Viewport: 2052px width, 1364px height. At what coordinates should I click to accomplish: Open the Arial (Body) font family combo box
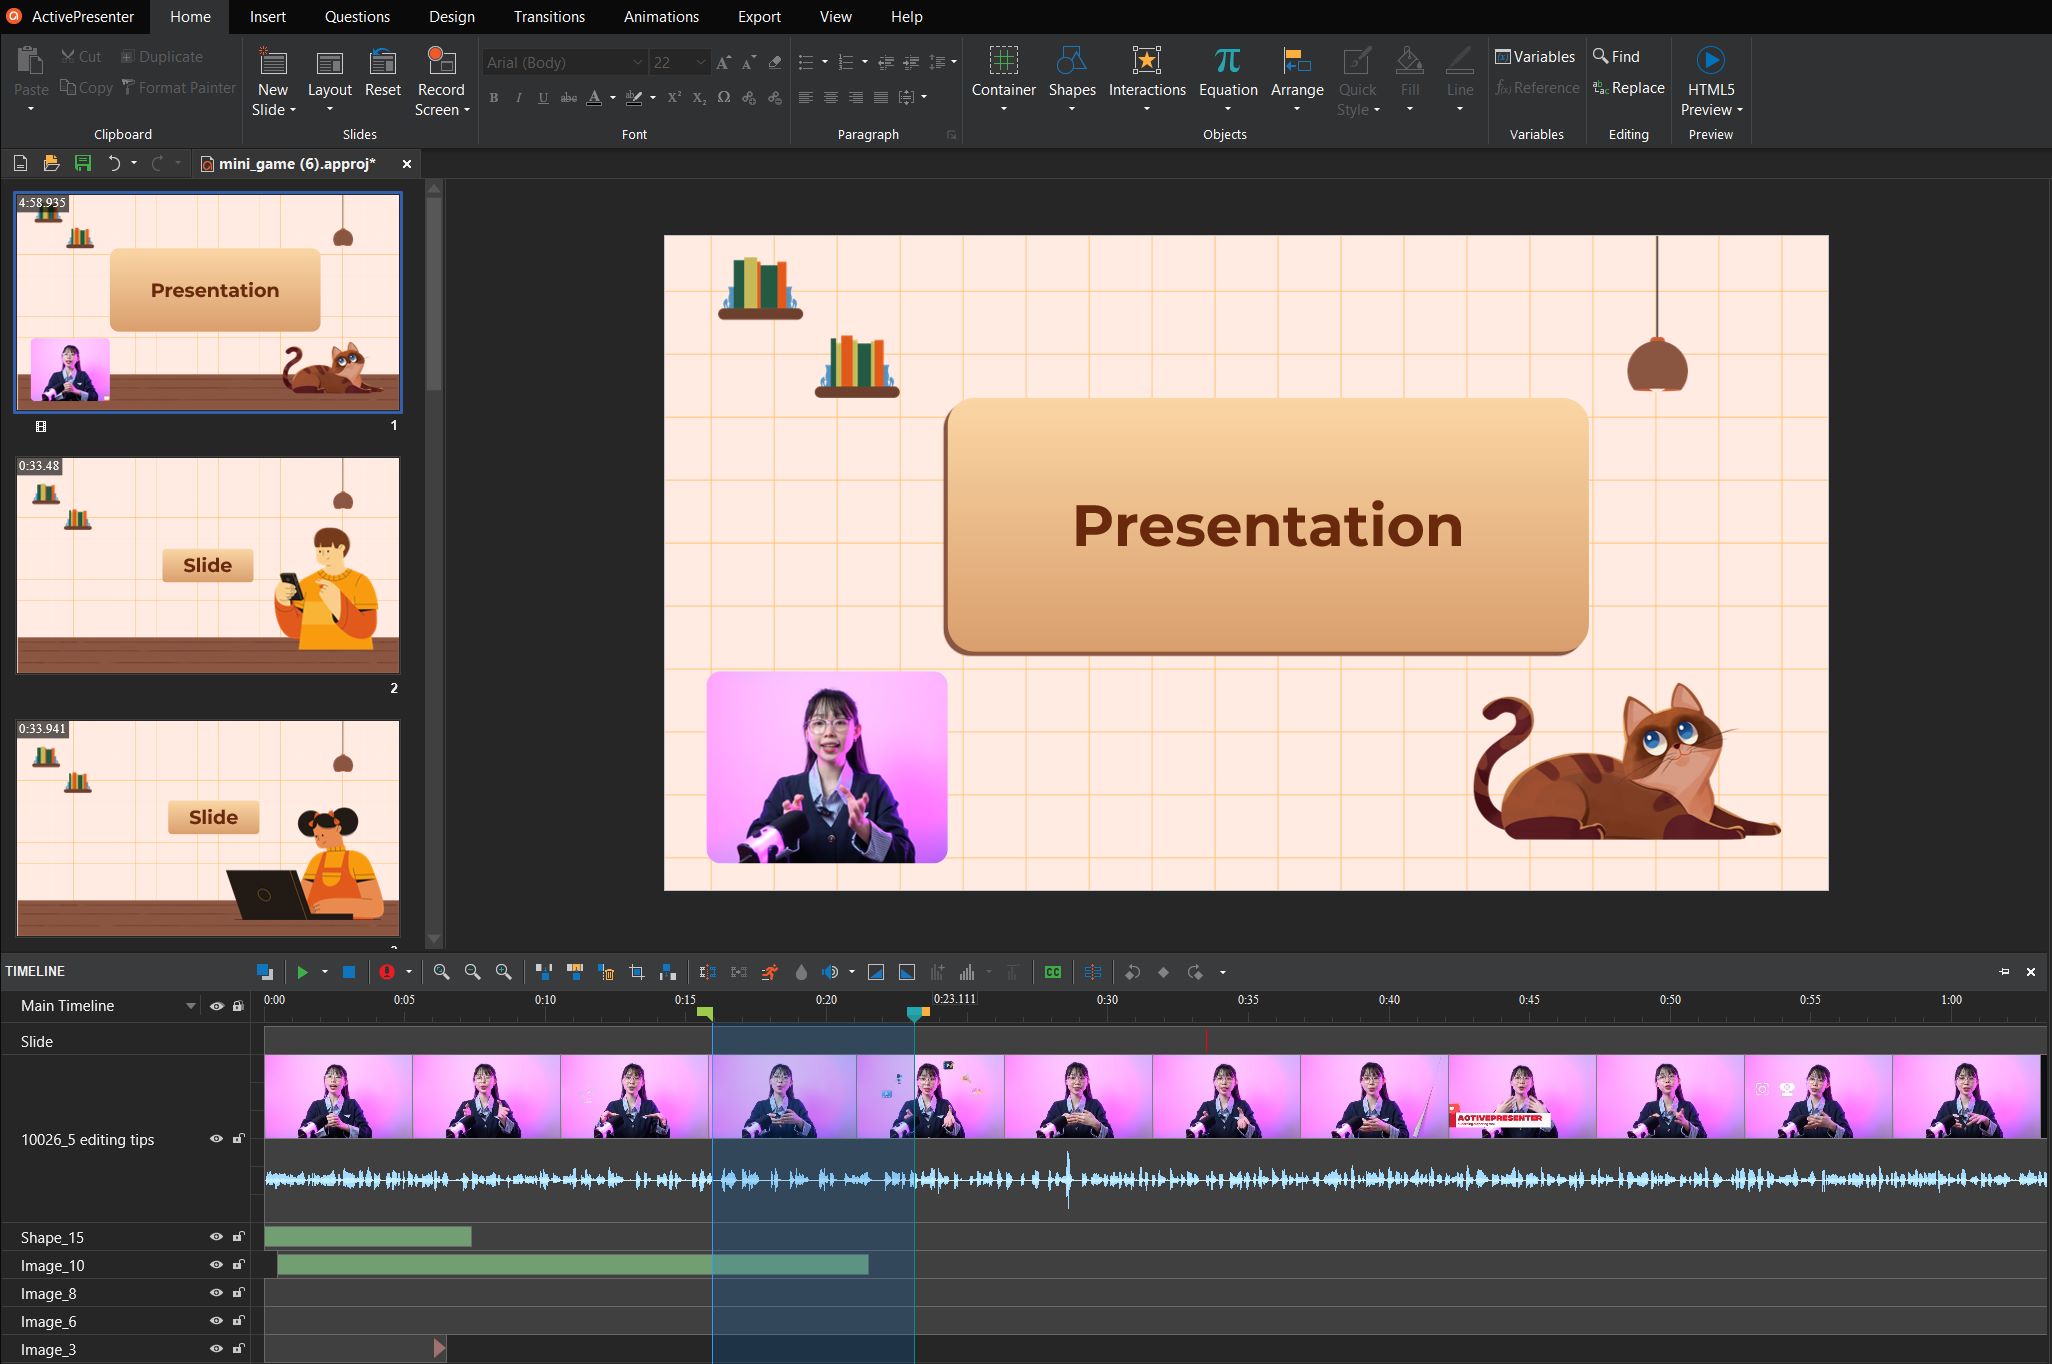tap(565, 62)
